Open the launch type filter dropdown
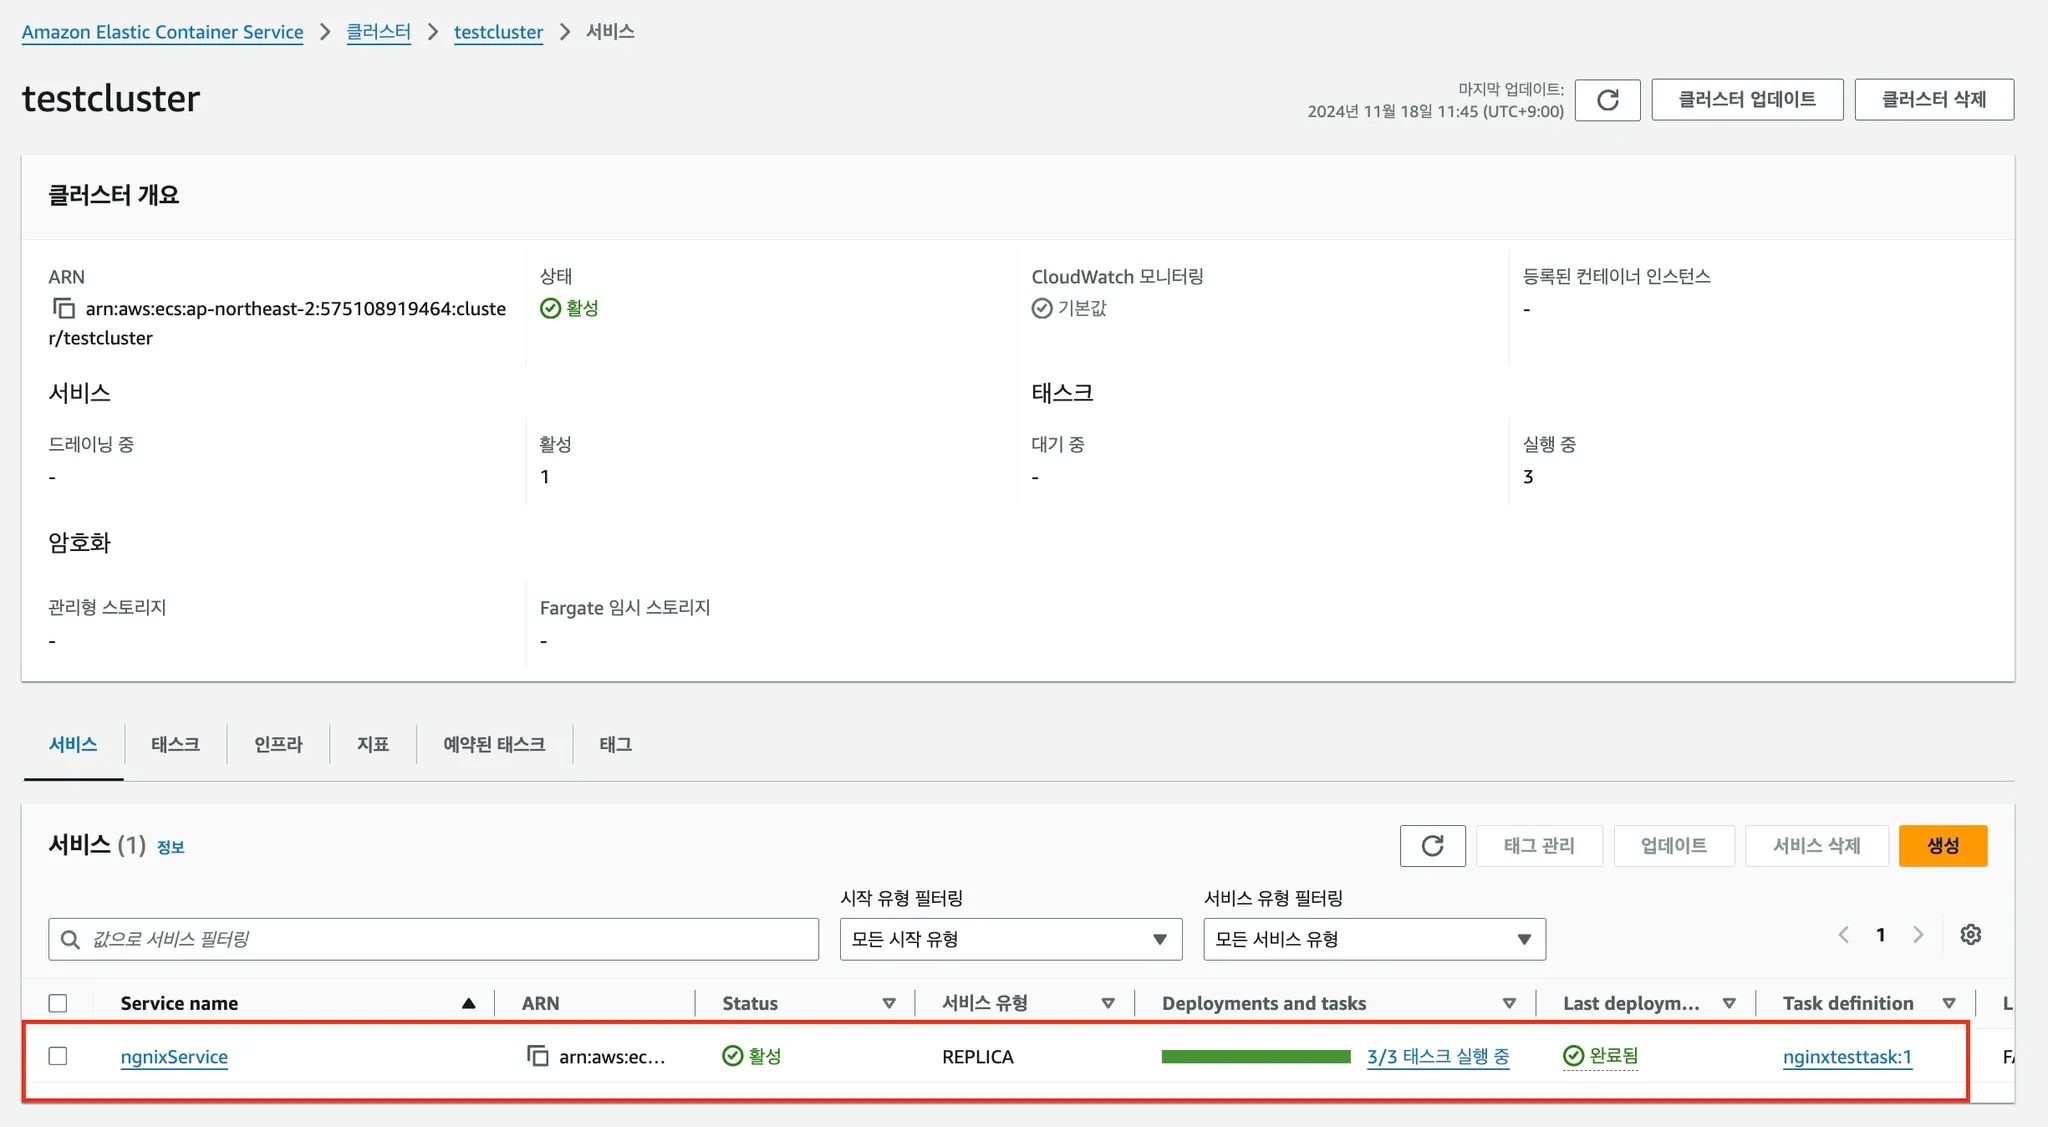 pos(1011,939)
